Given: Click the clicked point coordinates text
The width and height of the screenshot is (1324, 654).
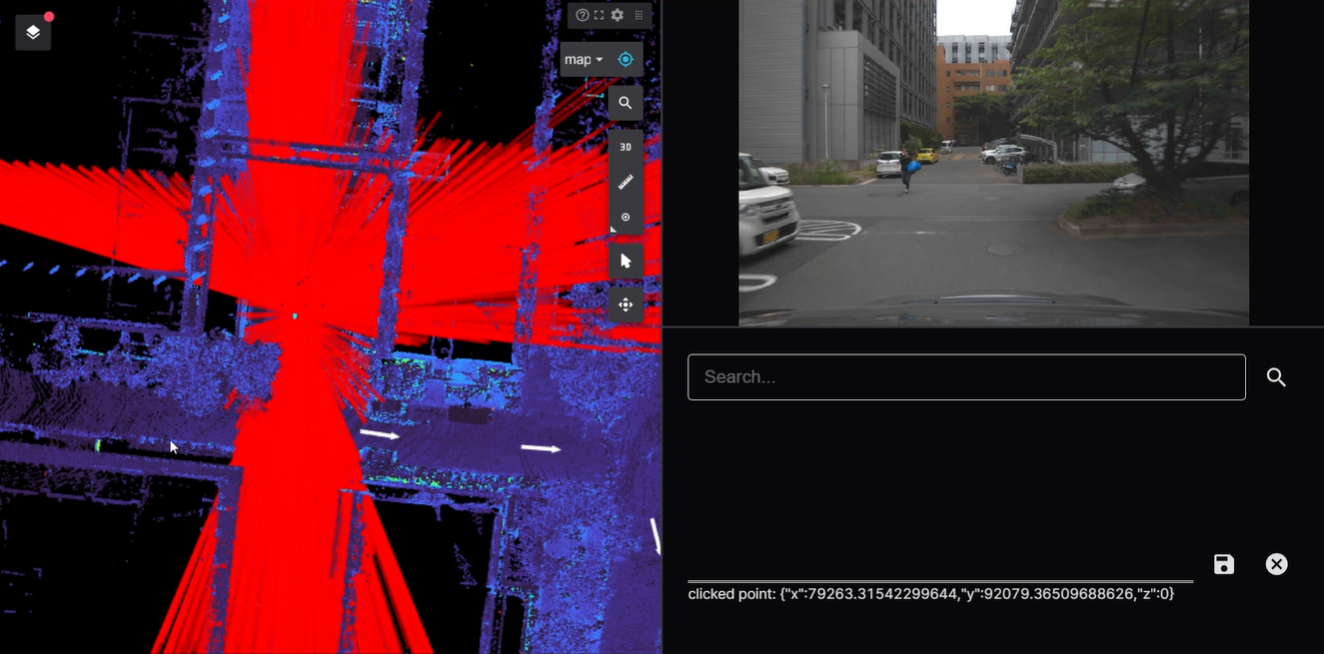Looking at the screenshot, I should [930, 594].
